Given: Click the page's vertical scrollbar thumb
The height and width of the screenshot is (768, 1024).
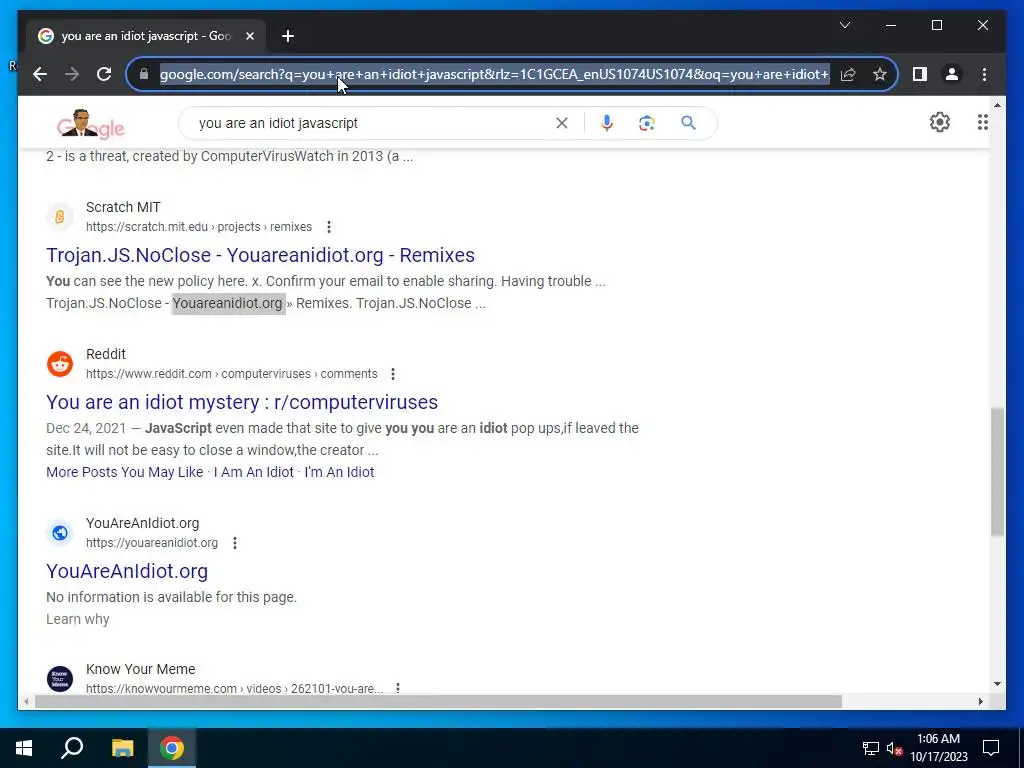Looking at the screenshot, I should 997,472.
